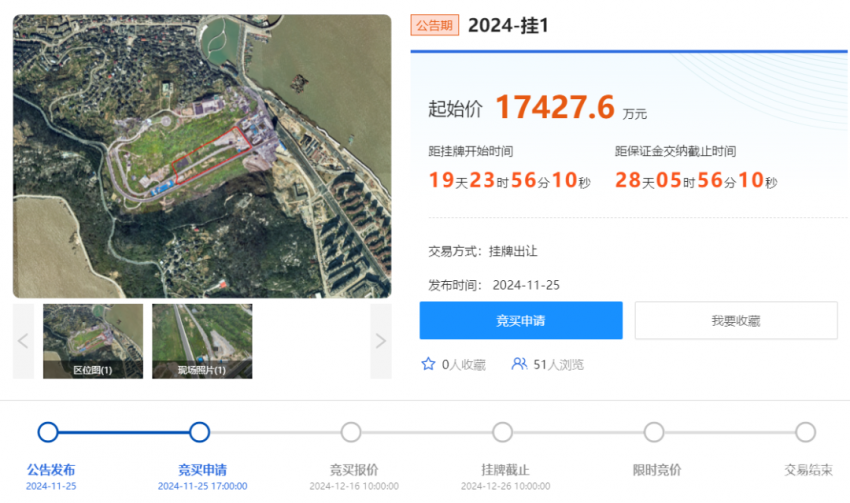Click the 竞买报价 timeline circle

pyautogui.click(x=351, y=432)
